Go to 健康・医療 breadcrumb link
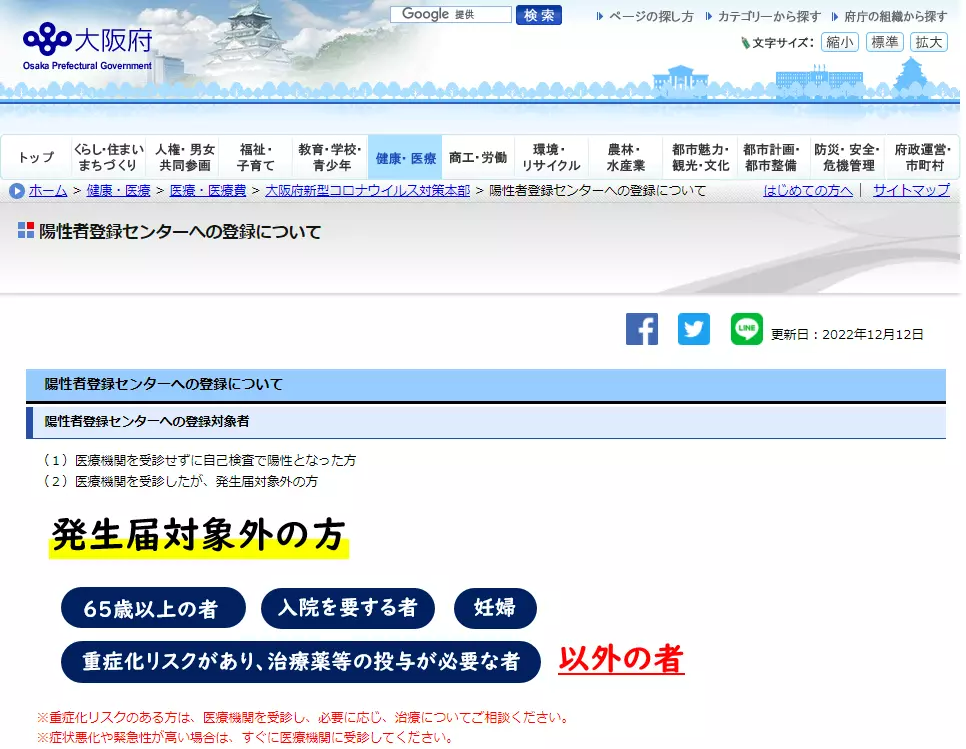 click(118, 191)
